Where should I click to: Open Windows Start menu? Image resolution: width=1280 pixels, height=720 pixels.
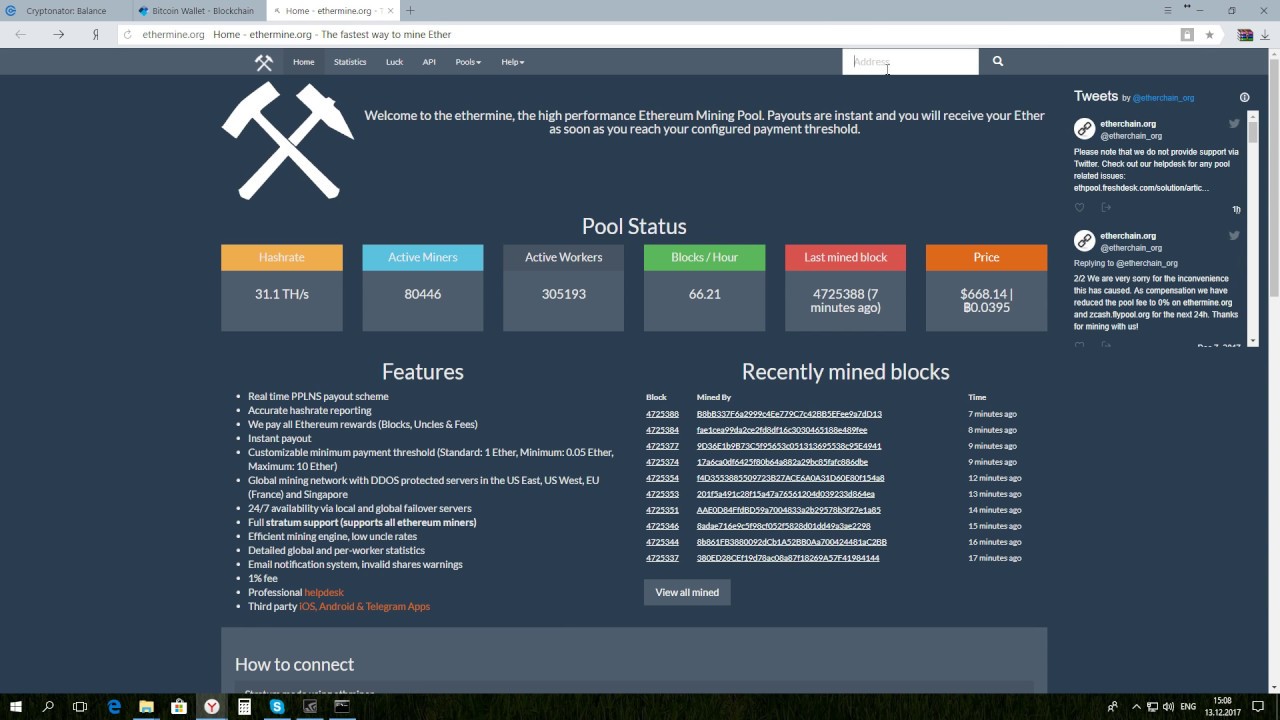(x=16, y=706)
